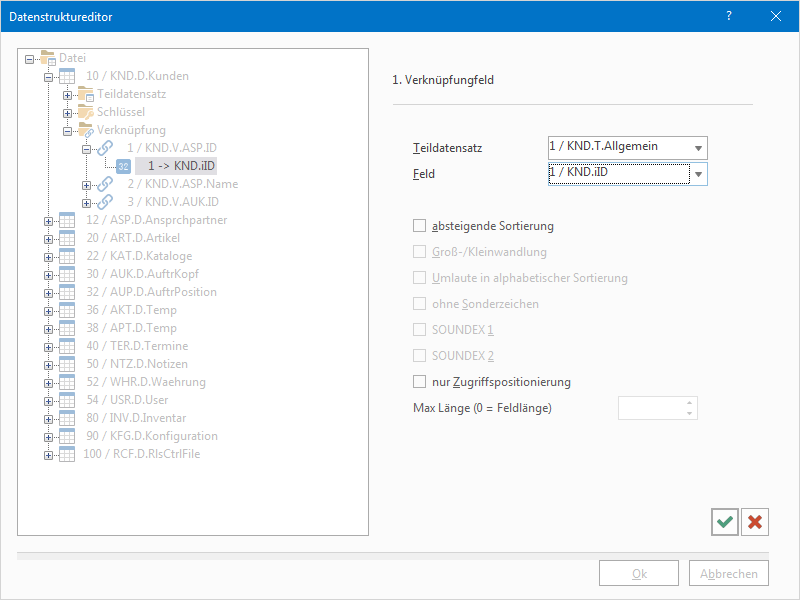Click the Schlüssel key folder icon
The height and width of the screenshot is (600, 800).
tap(87, 112)
